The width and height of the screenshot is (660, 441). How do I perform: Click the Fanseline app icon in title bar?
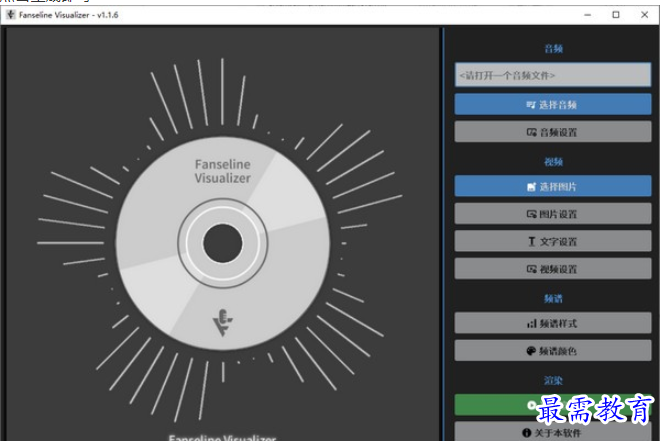tap(11, 15)
